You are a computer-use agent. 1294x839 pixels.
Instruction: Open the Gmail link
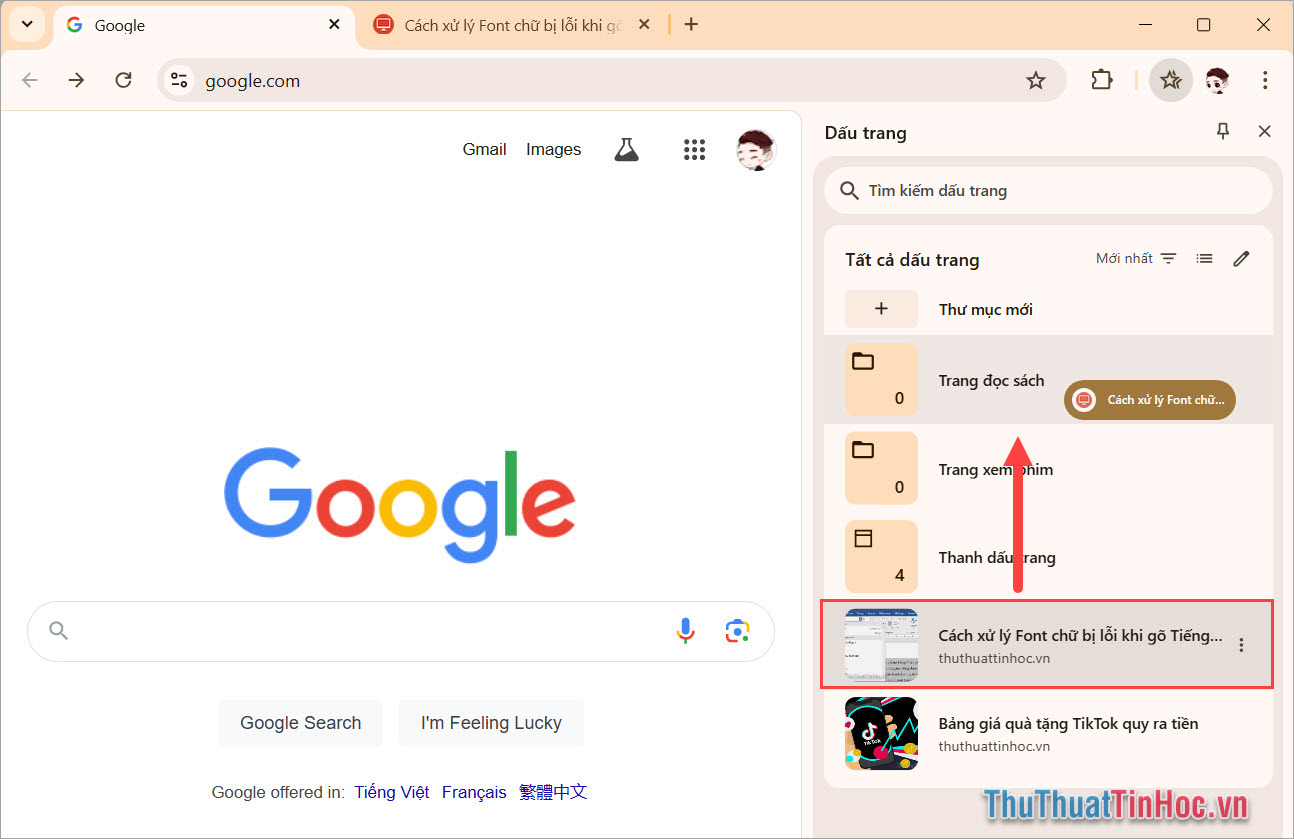coord(484,148)
